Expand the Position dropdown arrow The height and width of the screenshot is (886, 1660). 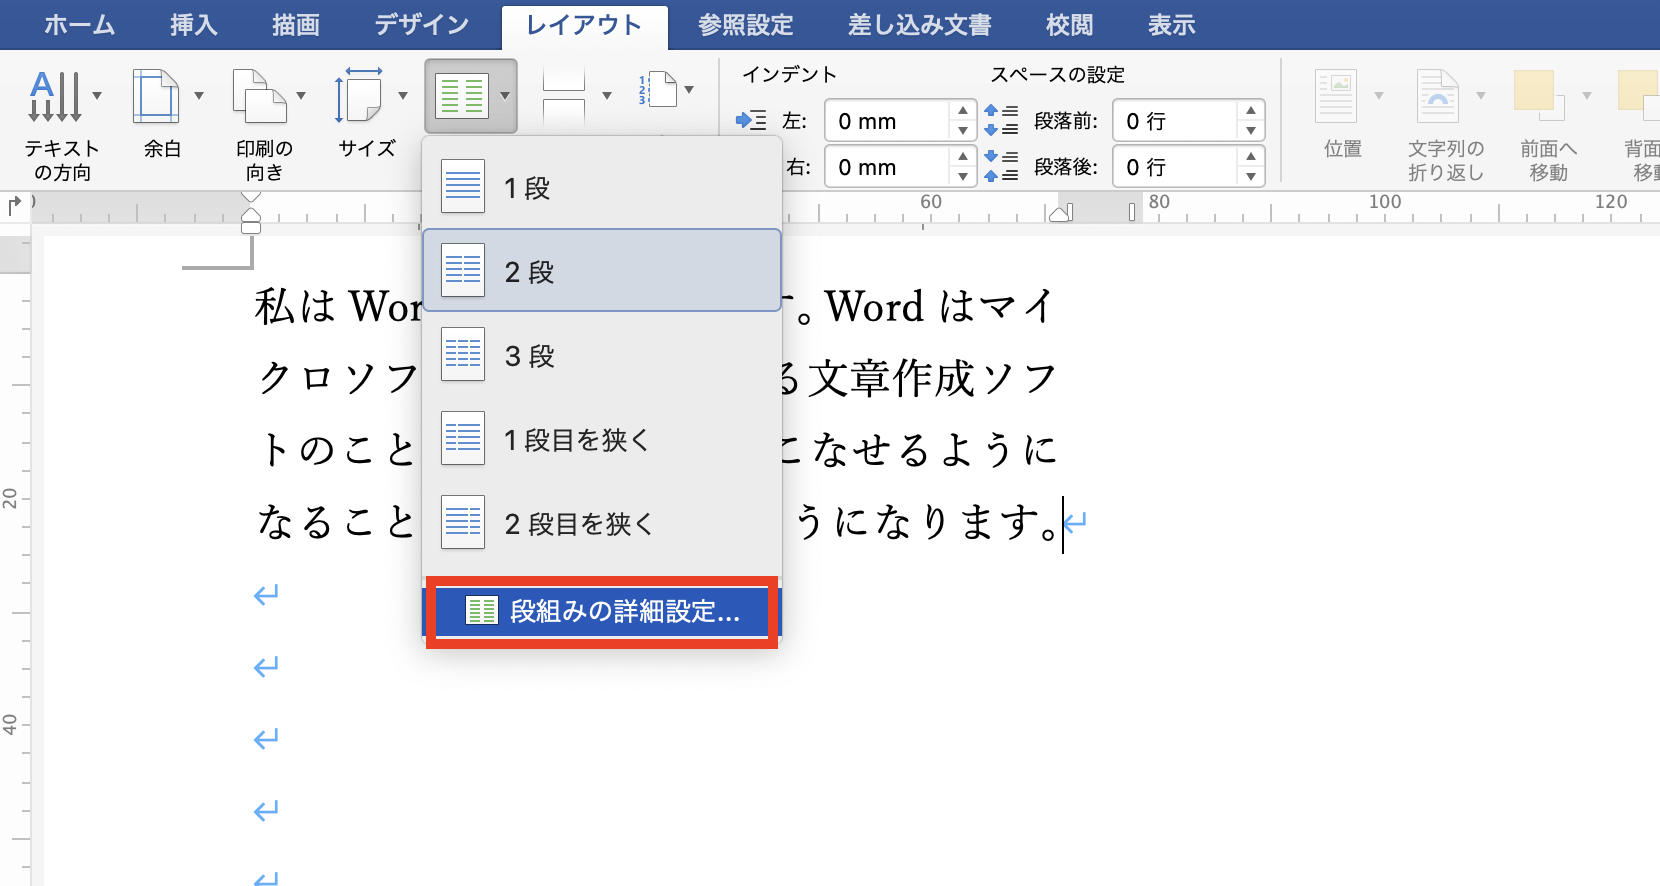click(1379, 96)
